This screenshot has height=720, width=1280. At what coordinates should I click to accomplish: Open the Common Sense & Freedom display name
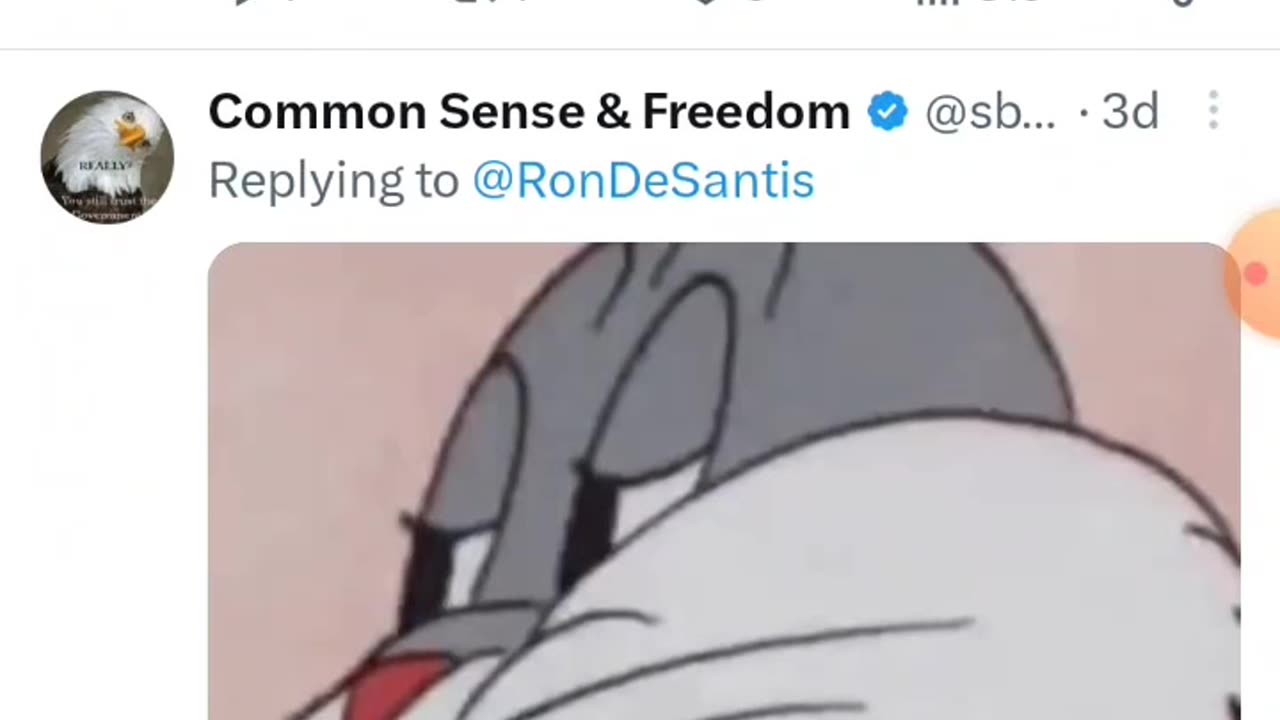pos(529,112)
